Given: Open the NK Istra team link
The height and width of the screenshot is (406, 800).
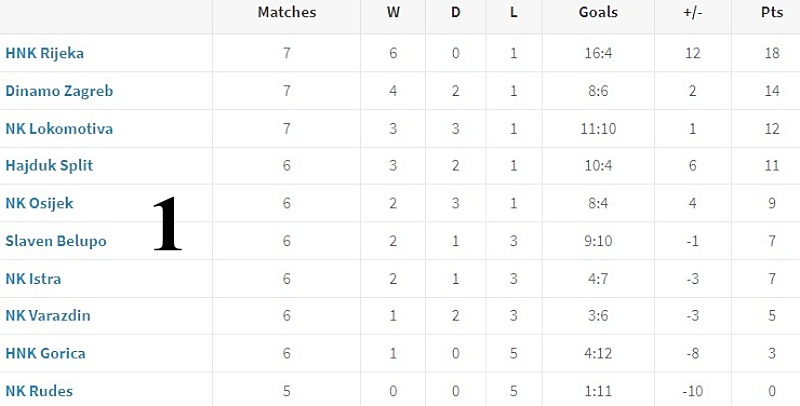Looking at the screenshot, I should tap(33, 278).
